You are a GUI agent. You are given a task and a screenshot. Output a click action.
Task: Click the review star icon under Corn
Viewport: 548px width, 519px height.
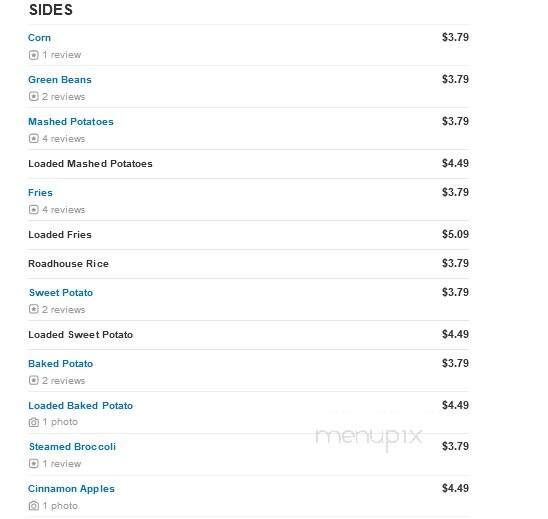click(x=34, y=55)
